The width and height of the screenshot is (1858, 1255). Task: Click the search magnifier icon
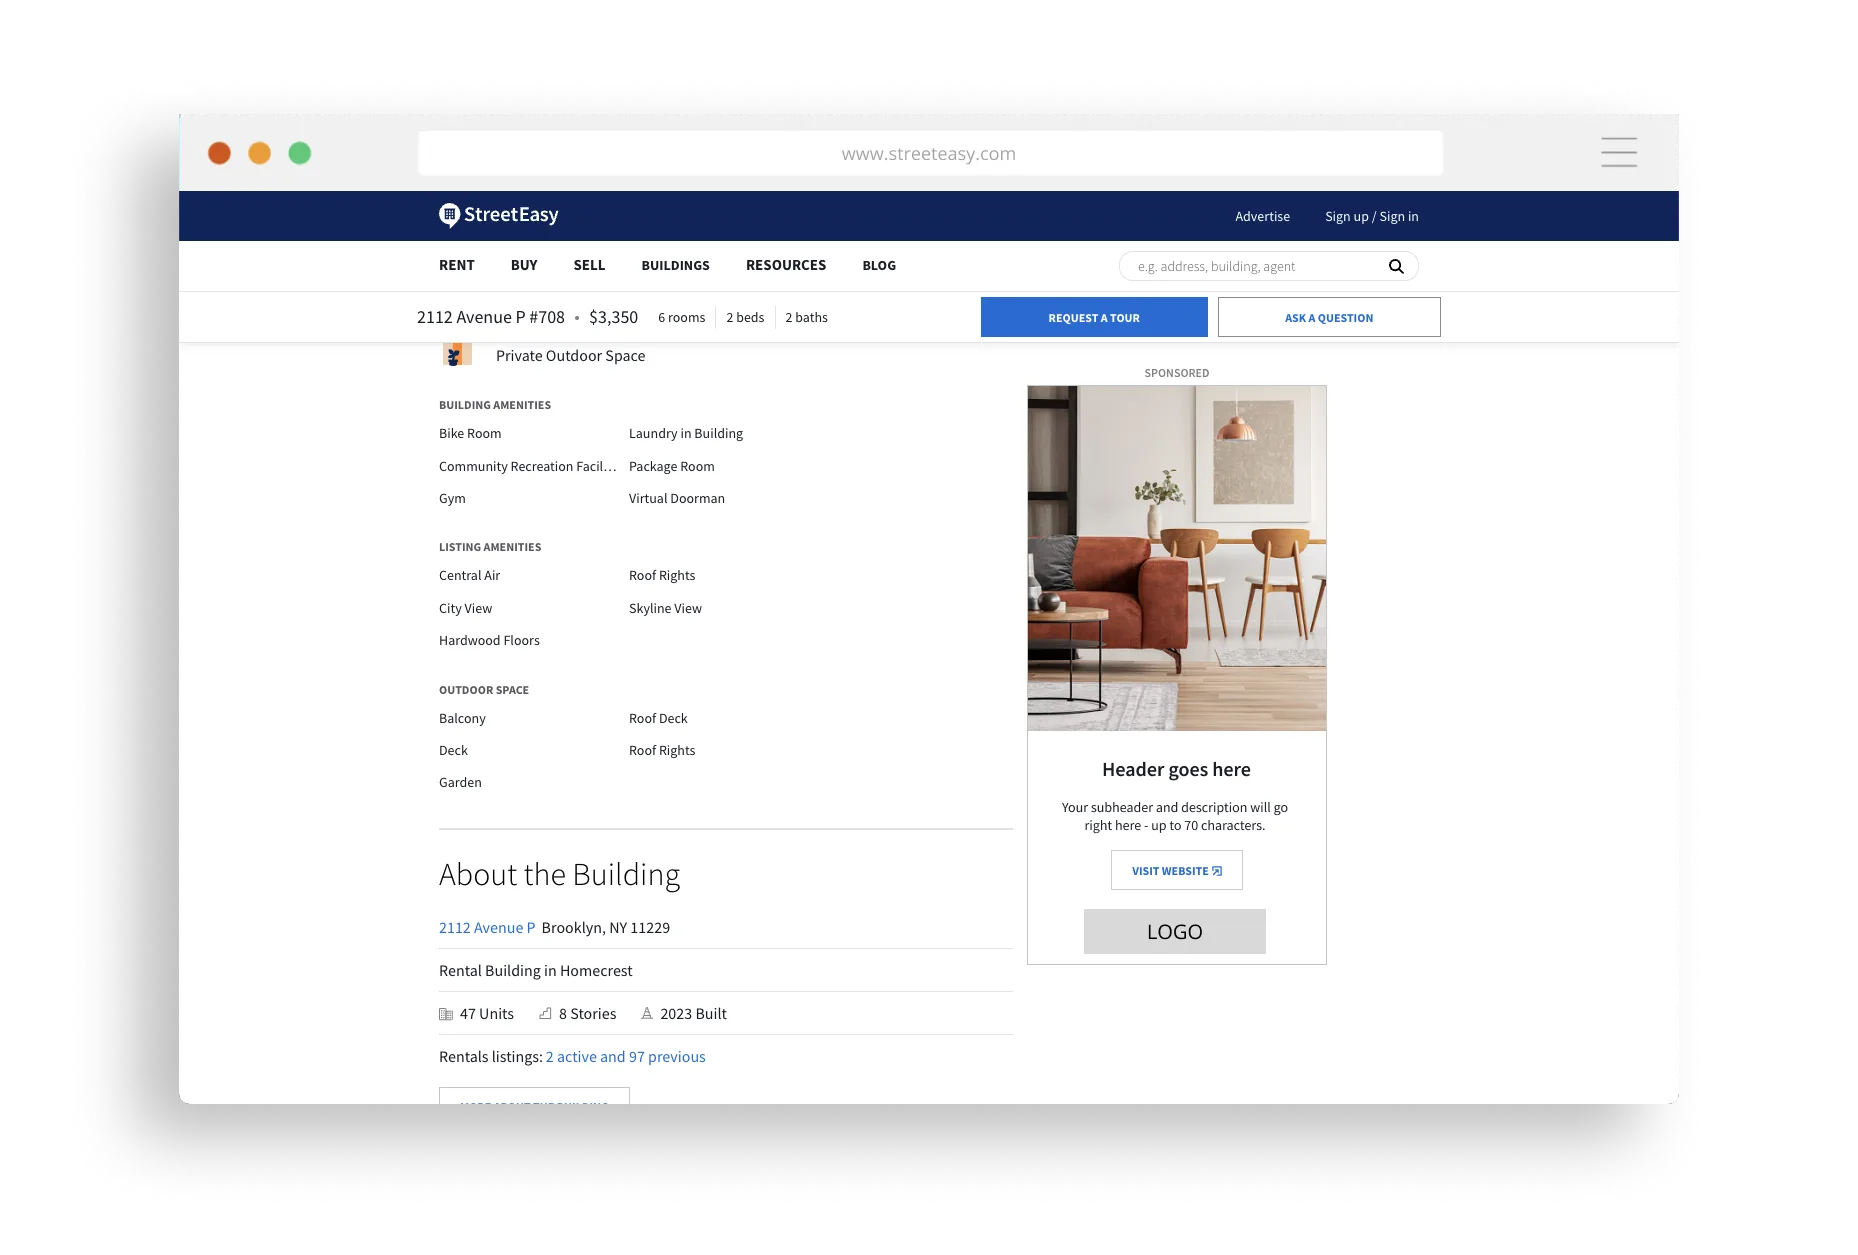(x=1396, y=266)
